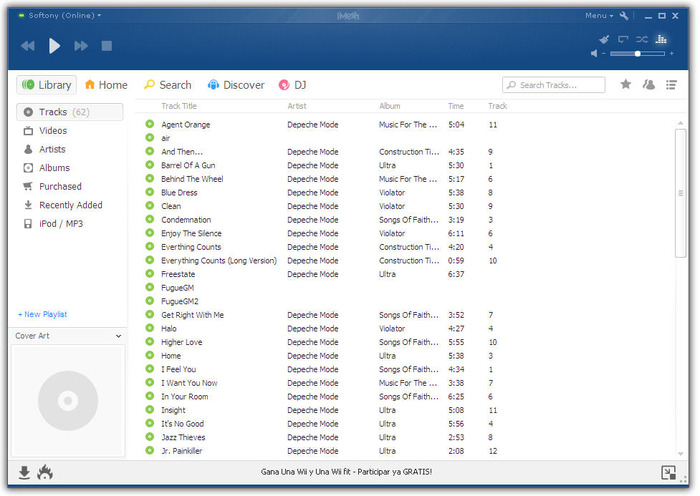Toggle repeat mode
Viewport: 700px width, 496px height.
point(622,39)
